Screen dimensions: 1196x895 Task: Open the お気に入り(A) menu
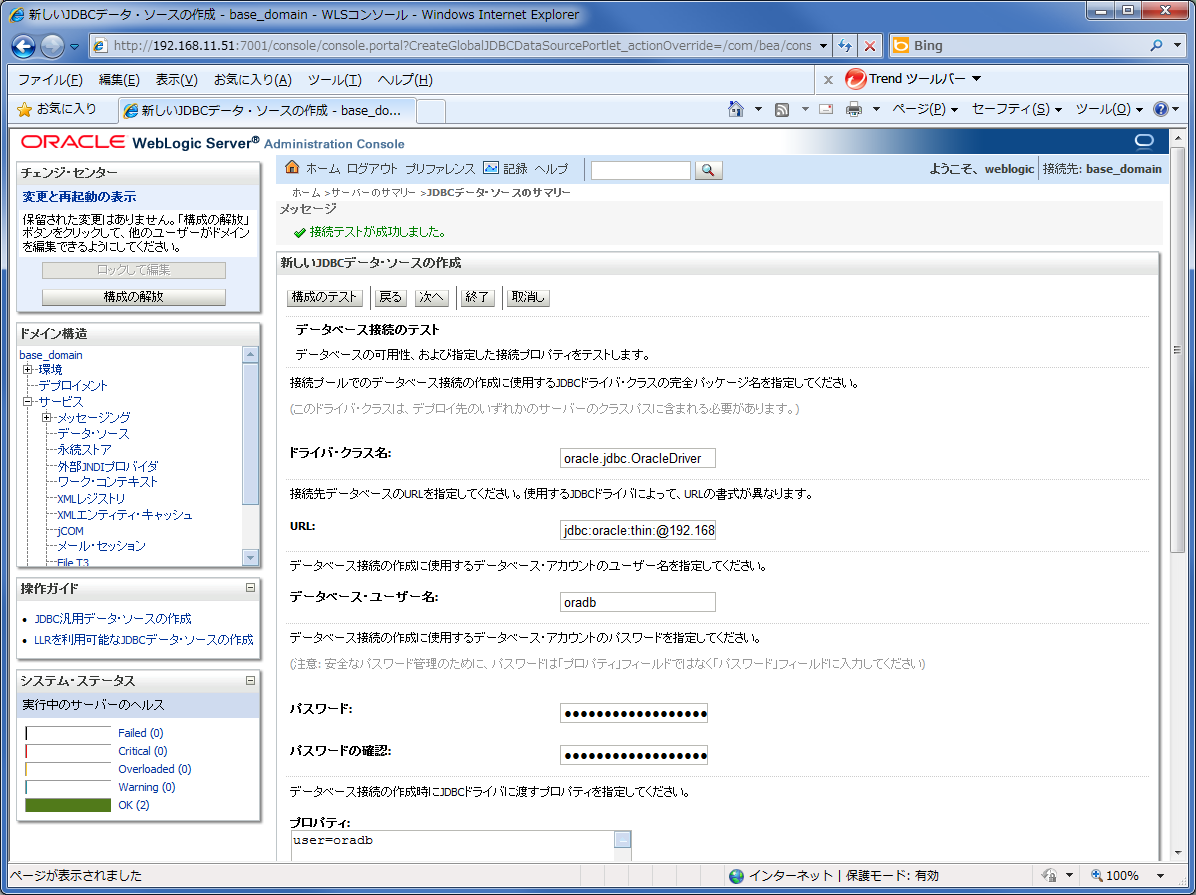[x=252, y=80]
